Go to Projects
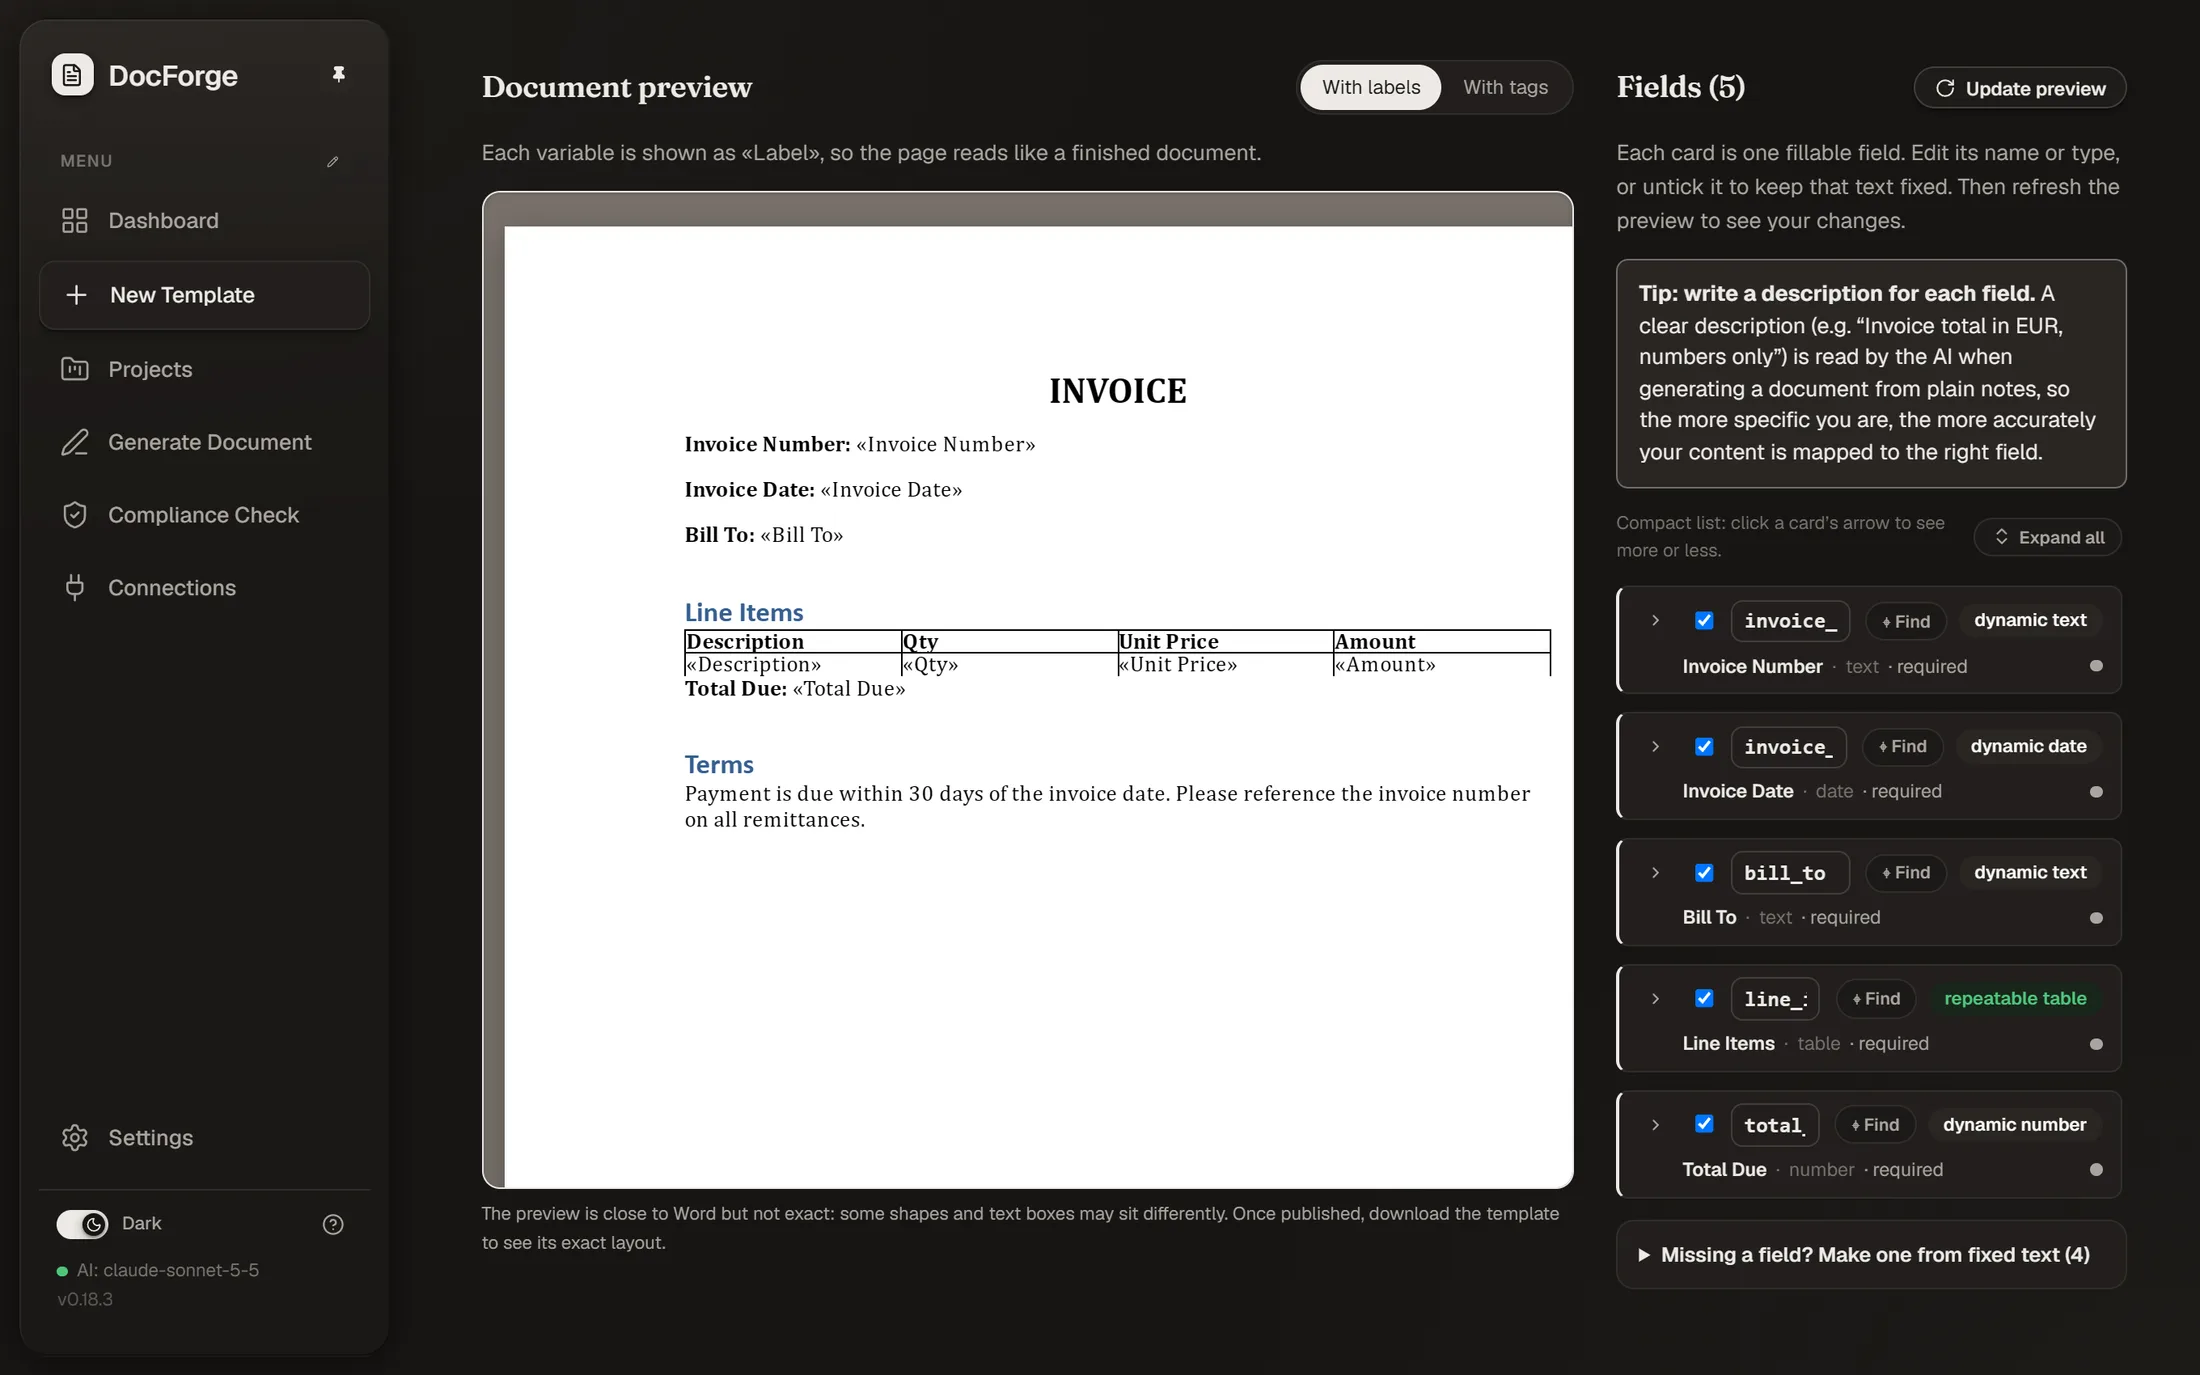 [x=204, y=369]
